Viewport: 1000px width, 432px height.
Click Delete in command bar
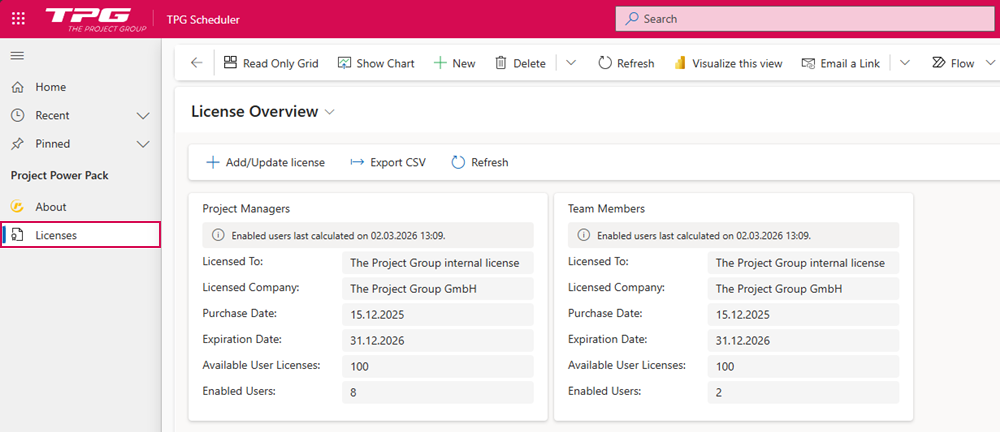[x=520, y=63]
